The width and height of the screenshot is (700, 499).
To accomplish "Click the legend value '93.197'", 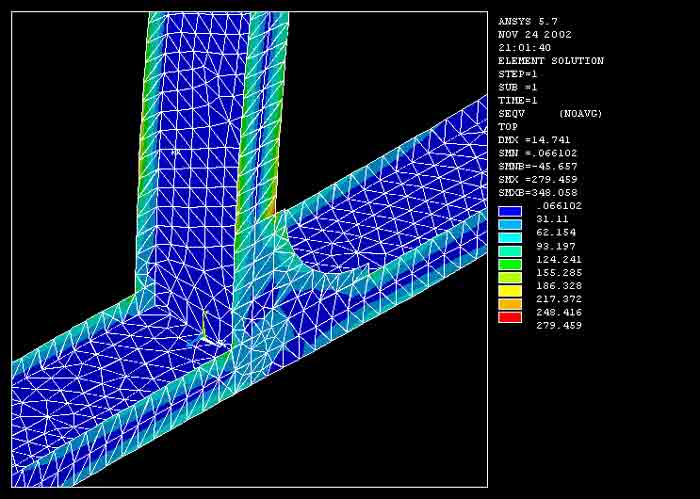I will pos(556,246).
